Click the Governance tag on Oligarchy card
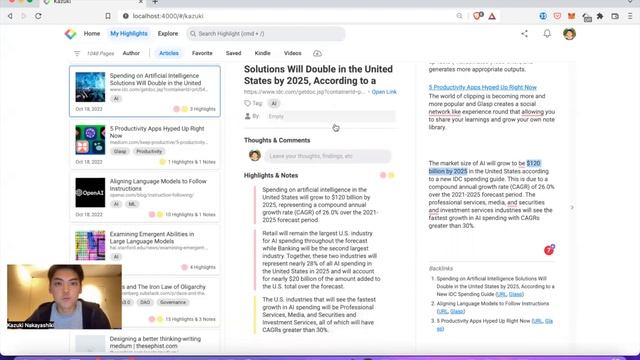Image resolution: width=640 pixels, height=360 pixels. click(173, 302)
